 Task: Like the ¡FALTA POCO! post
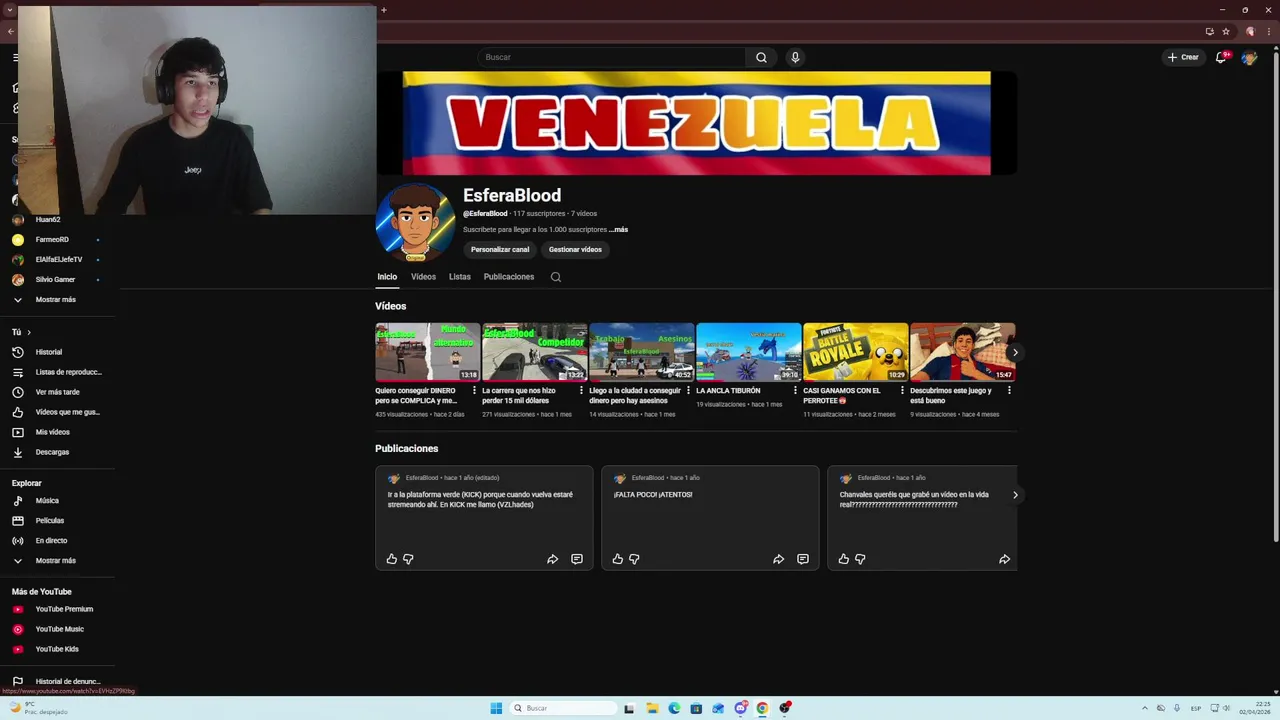[618, 559]
